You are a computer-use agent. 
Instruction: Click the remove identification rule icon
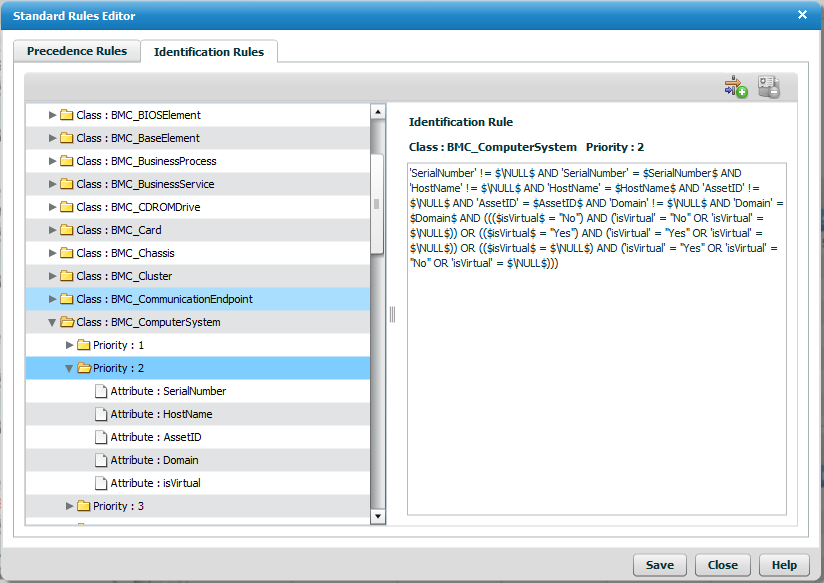769,87
